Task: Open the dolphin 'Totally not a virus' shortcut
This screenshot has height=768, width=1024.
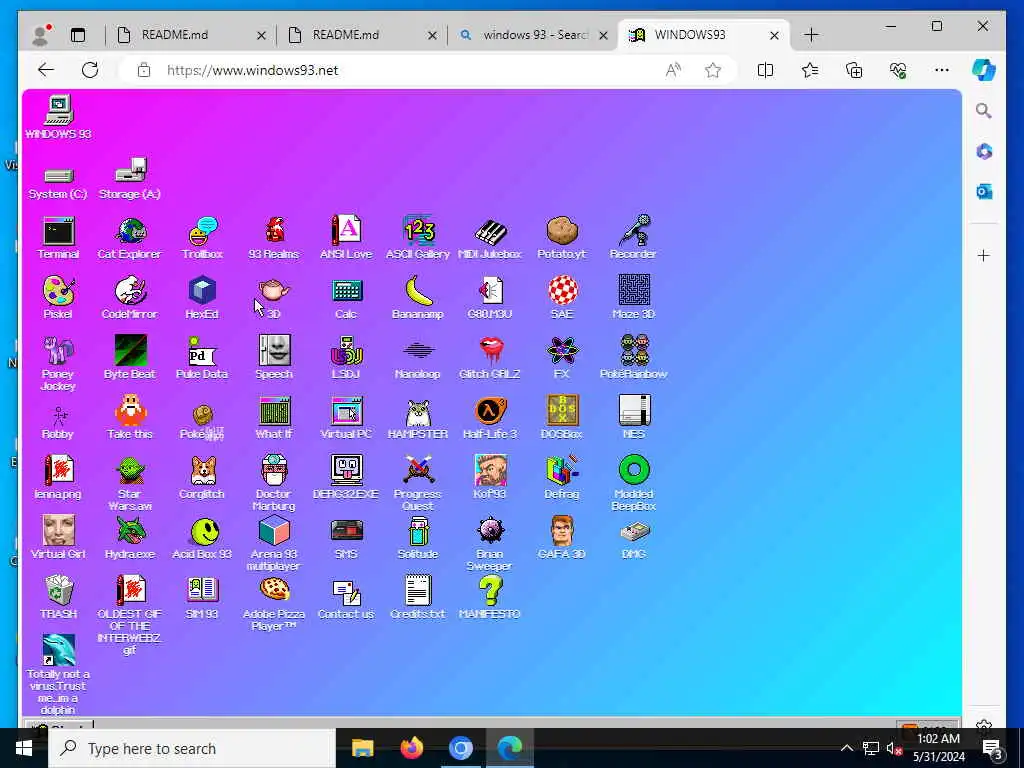Action: click(58, 675)
